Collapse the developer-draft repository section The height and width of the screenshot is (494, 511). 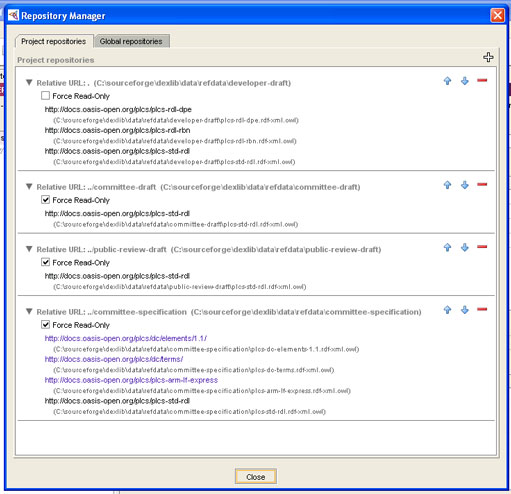pos(29,82)
